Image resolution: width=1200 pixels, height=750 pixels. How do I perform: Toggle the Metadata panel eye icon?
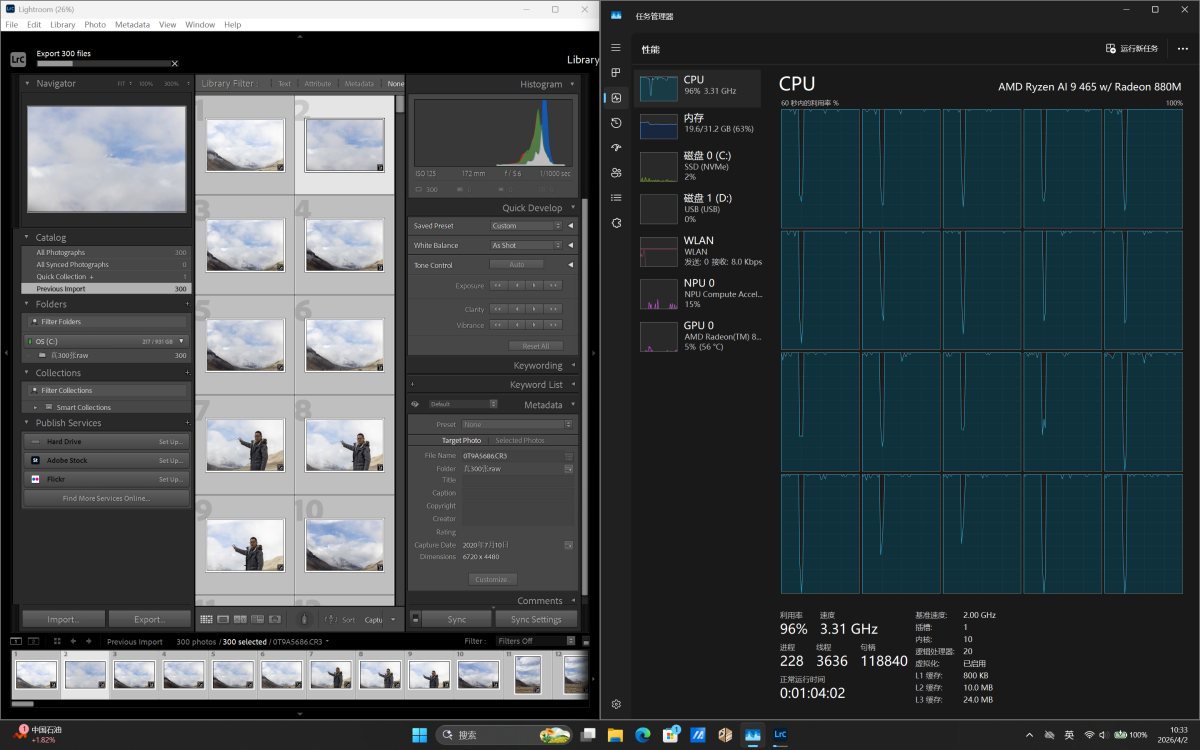coord(415,405)
